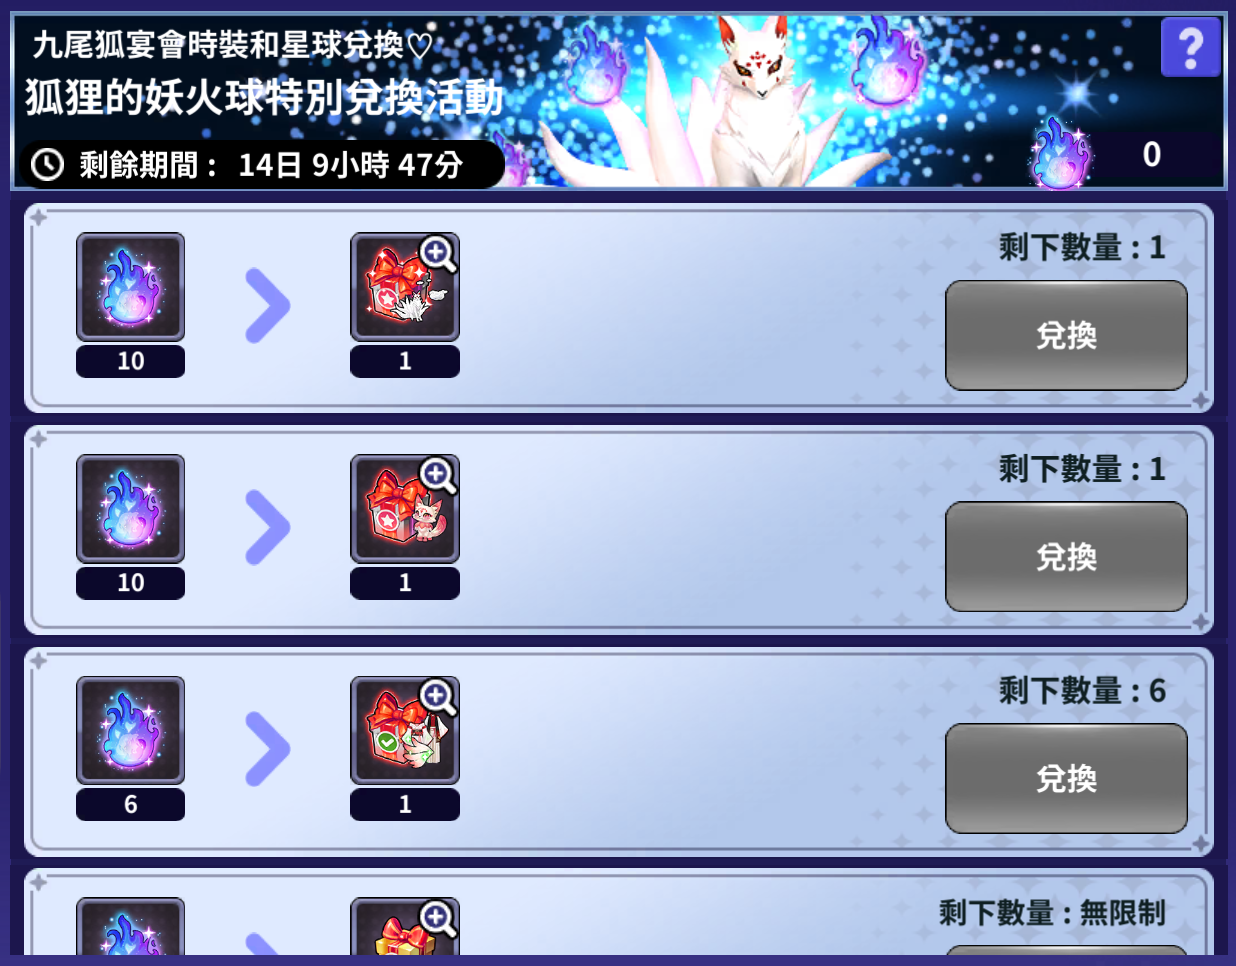Magnify the second row reward details

tap(438, 475)
